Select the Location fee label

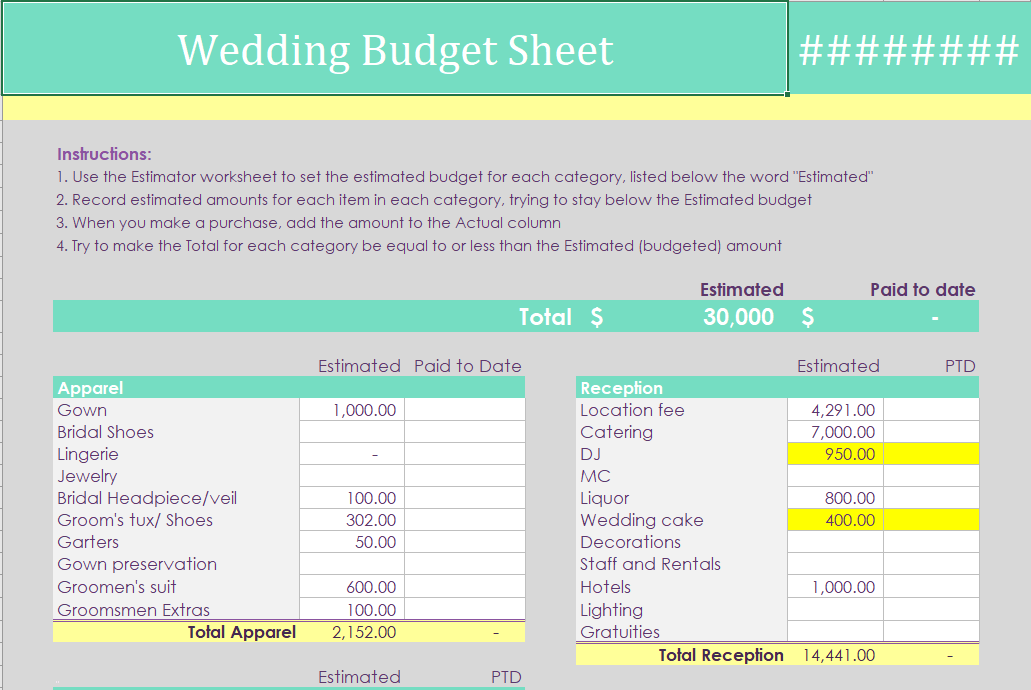coord(632,410)
